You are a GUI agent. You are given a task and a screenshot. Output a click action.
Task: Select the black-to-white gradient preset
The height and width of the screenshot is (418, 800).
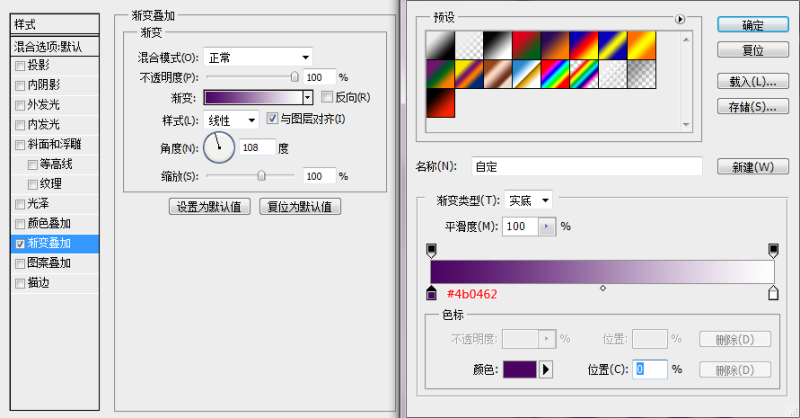[x=497, y=45]
